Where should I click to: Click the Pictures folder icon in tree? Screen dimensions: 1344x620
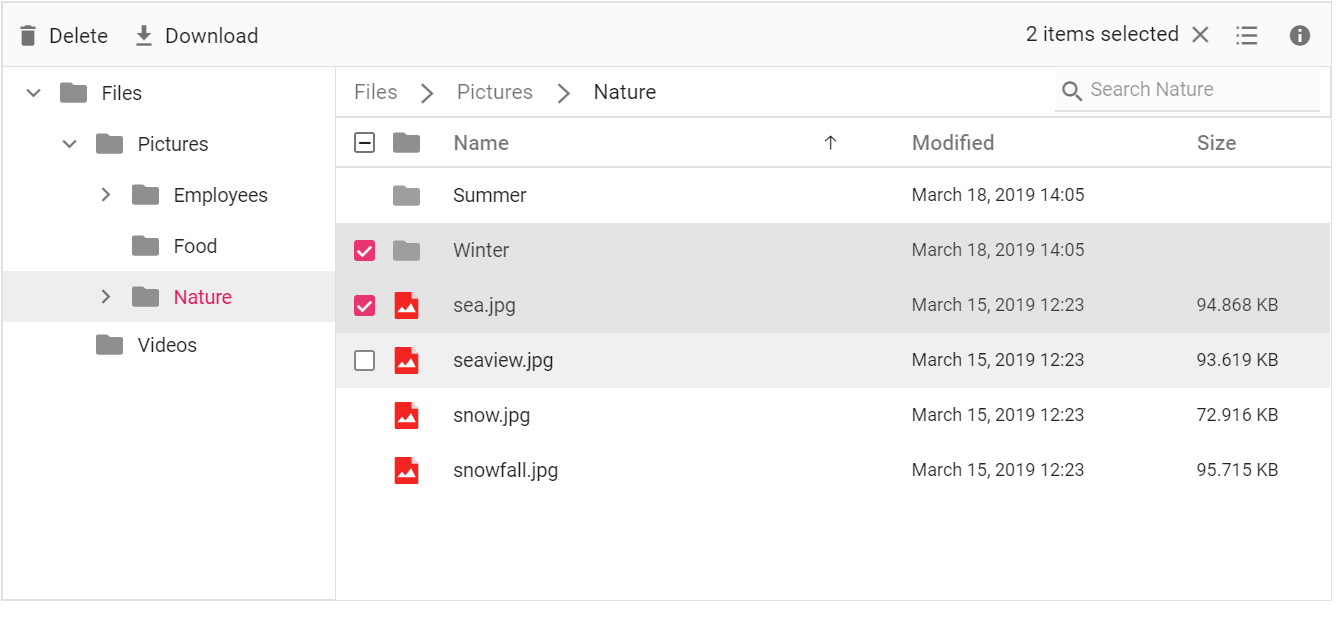pos(109,144)
